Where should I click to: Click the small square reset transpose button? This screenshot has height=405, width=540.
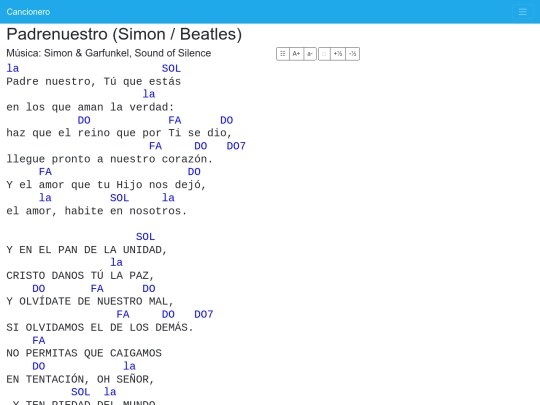point(324,54)
